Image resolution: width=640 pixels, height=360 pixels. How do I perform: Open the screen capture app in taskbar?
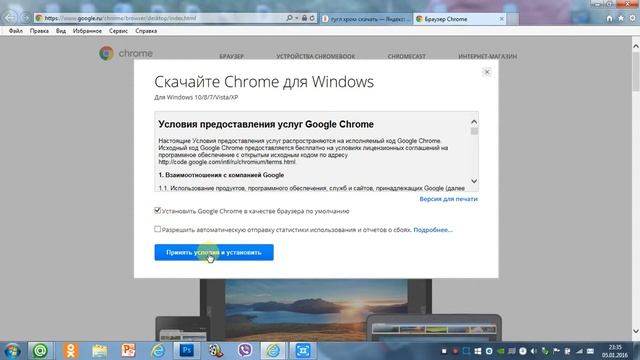(302, 351)
